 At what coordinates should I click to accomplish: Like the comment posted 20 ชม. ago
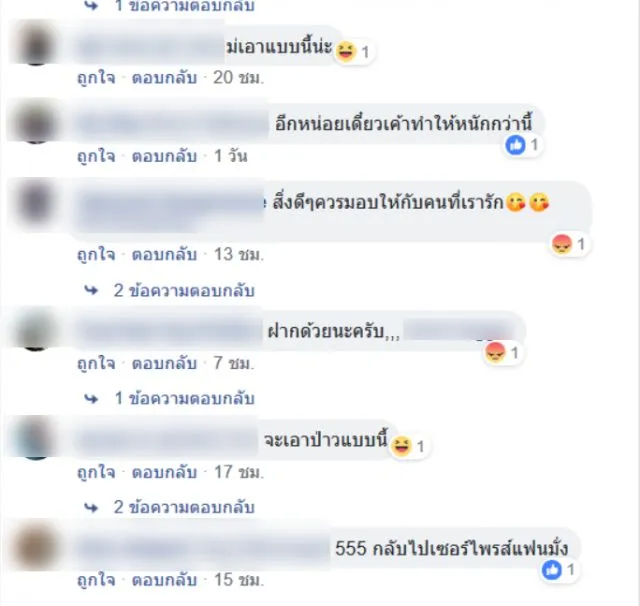click(96, 78)
